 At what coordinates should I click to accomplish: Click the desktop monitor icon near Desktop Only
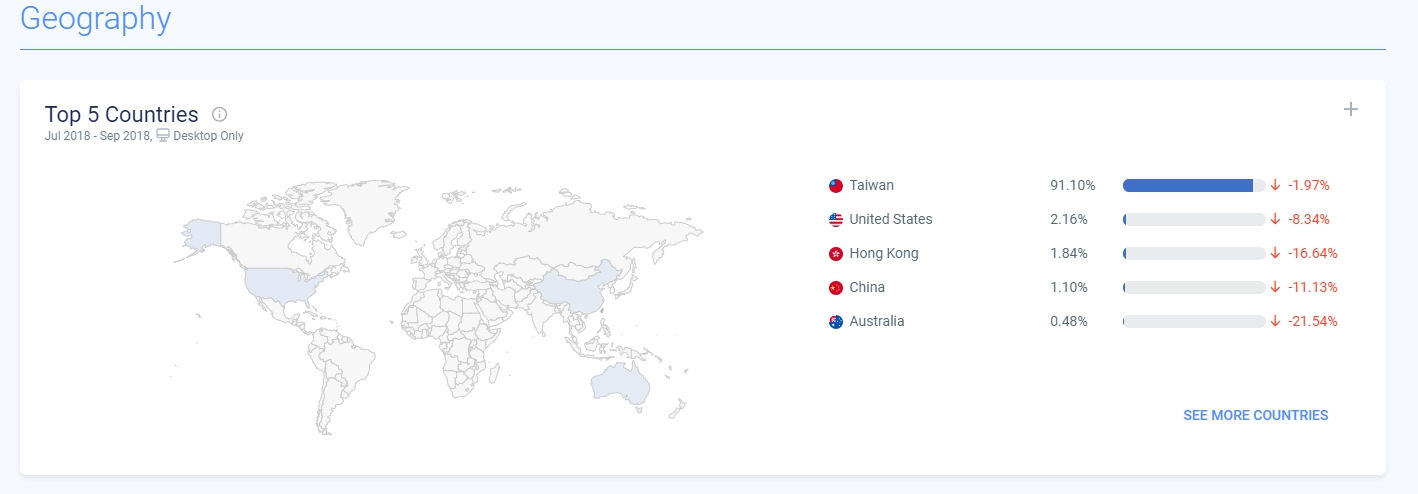163,136
